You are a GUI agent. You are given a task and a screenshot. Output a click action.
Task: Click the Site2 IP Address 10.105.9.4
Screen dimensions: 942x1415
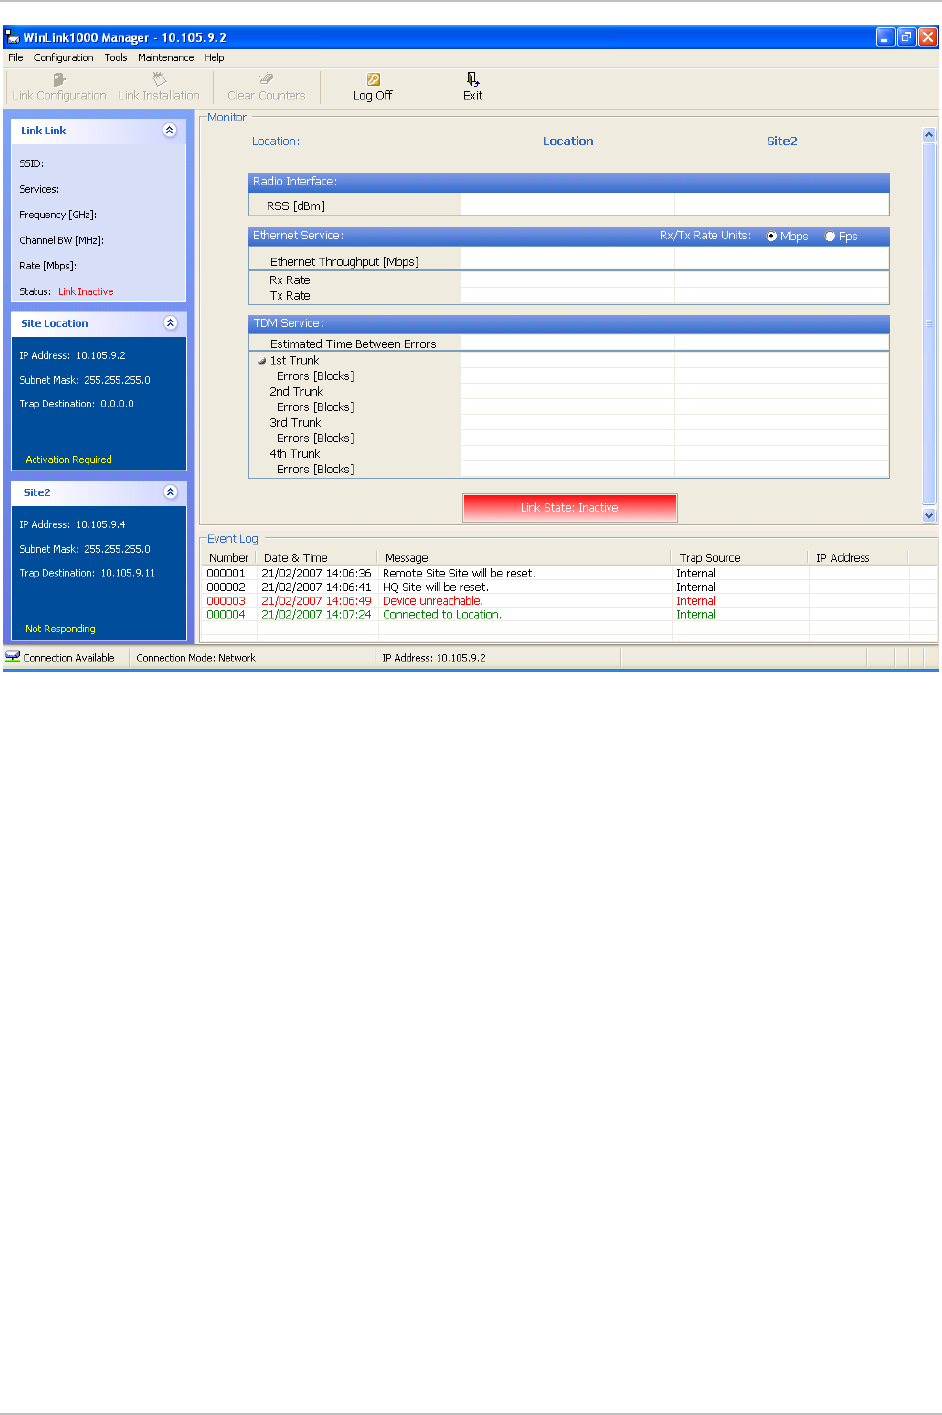pos(101,525)
